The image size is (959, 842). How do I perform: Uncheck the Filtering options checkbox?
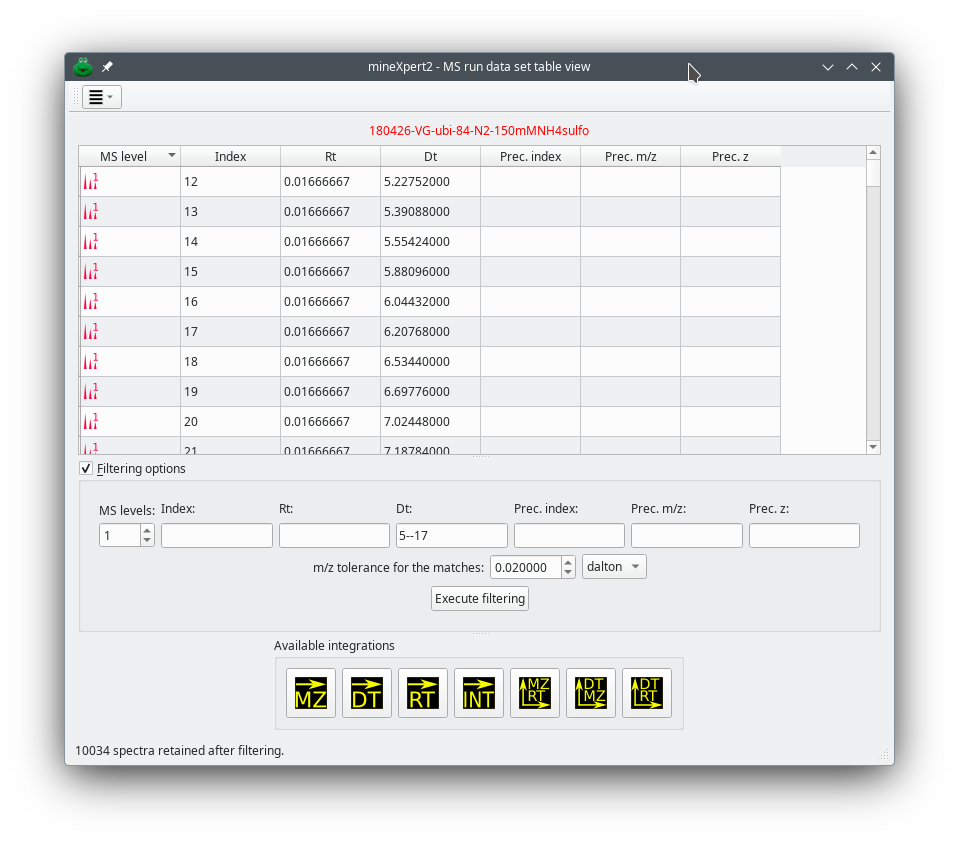point(86,468)
